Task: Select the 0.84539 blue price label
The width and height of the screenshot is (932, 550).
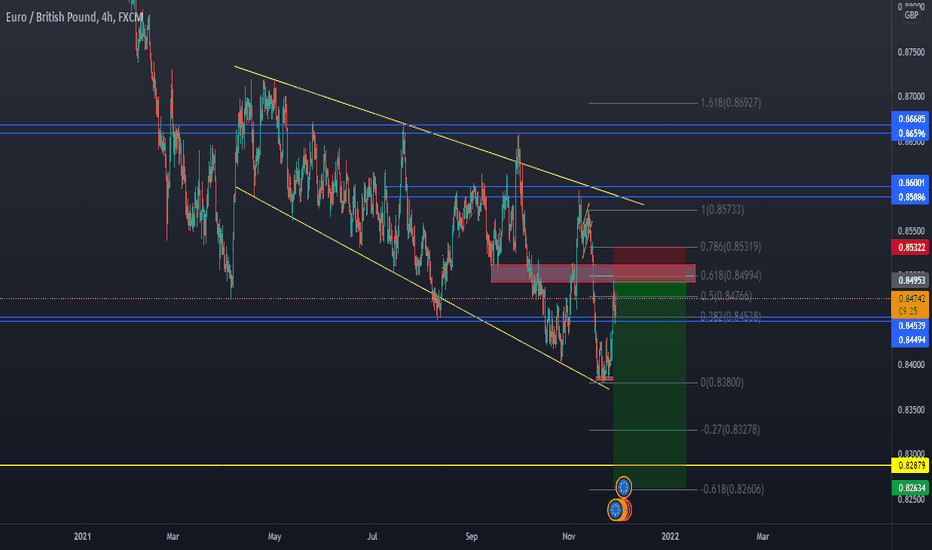Action: [911, 326]
